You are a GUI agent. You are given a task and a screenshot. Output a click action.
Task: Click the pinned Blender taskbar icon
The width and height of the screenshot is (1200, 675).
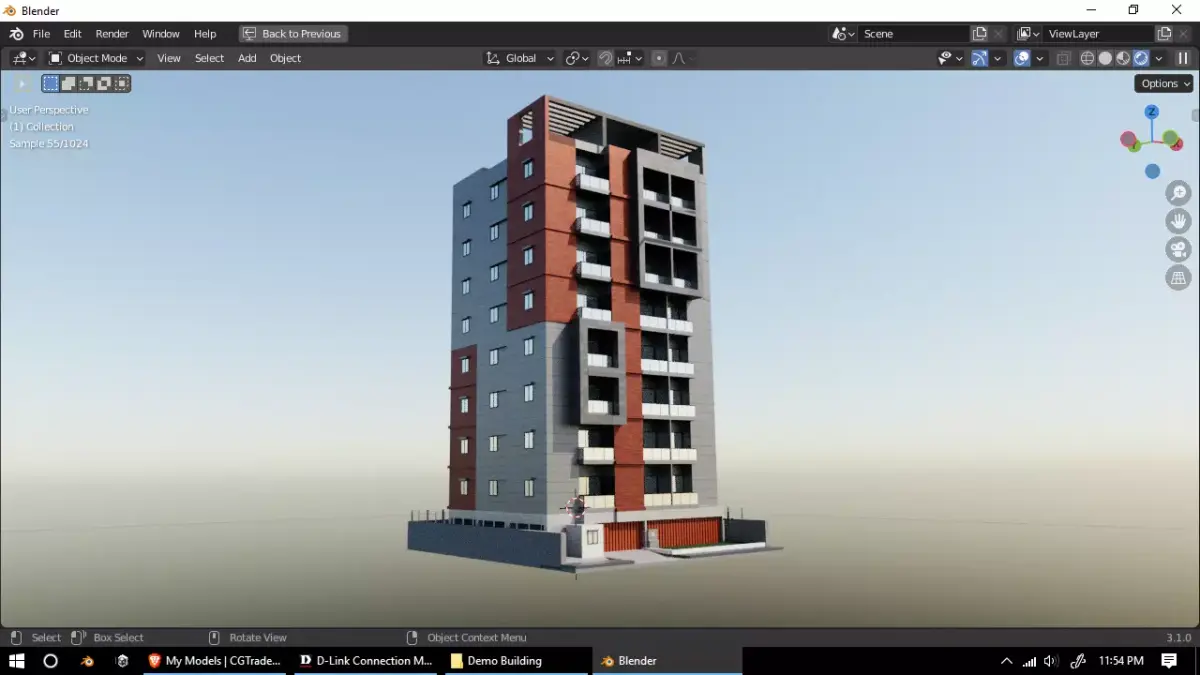coord(87,661)
